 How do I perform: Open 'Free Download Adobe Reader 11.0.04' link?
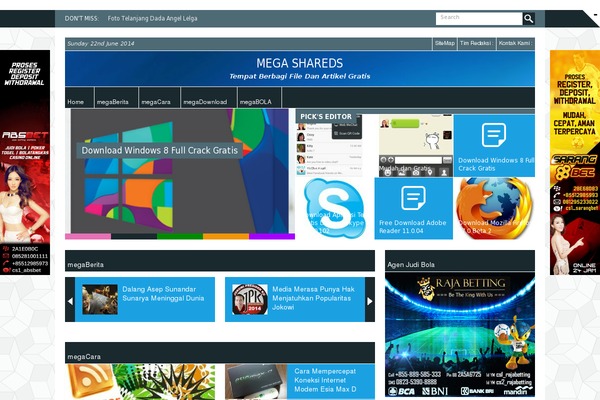click(x=412, y=227)
